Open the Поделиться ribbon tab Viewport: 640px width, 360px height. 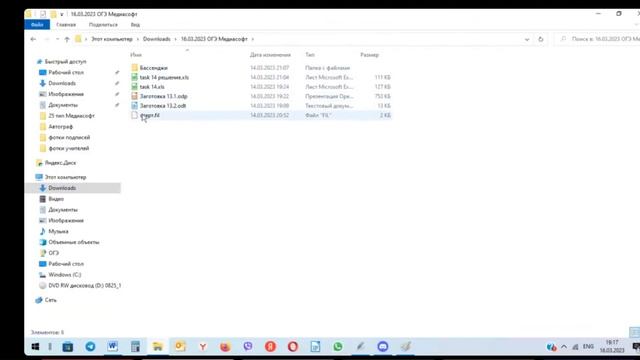(103, 25)
